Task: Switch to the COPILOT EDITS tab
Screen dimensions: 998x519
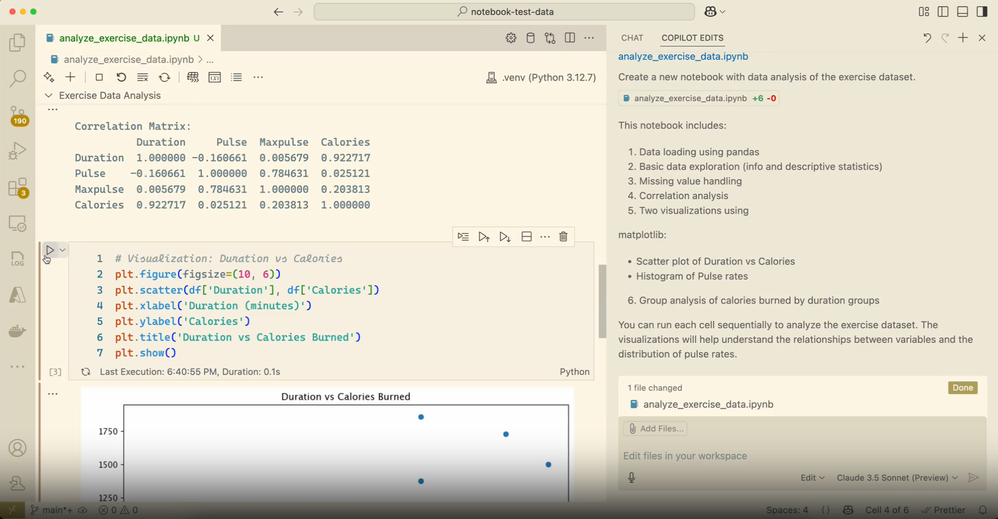Action: pos(692,38)
